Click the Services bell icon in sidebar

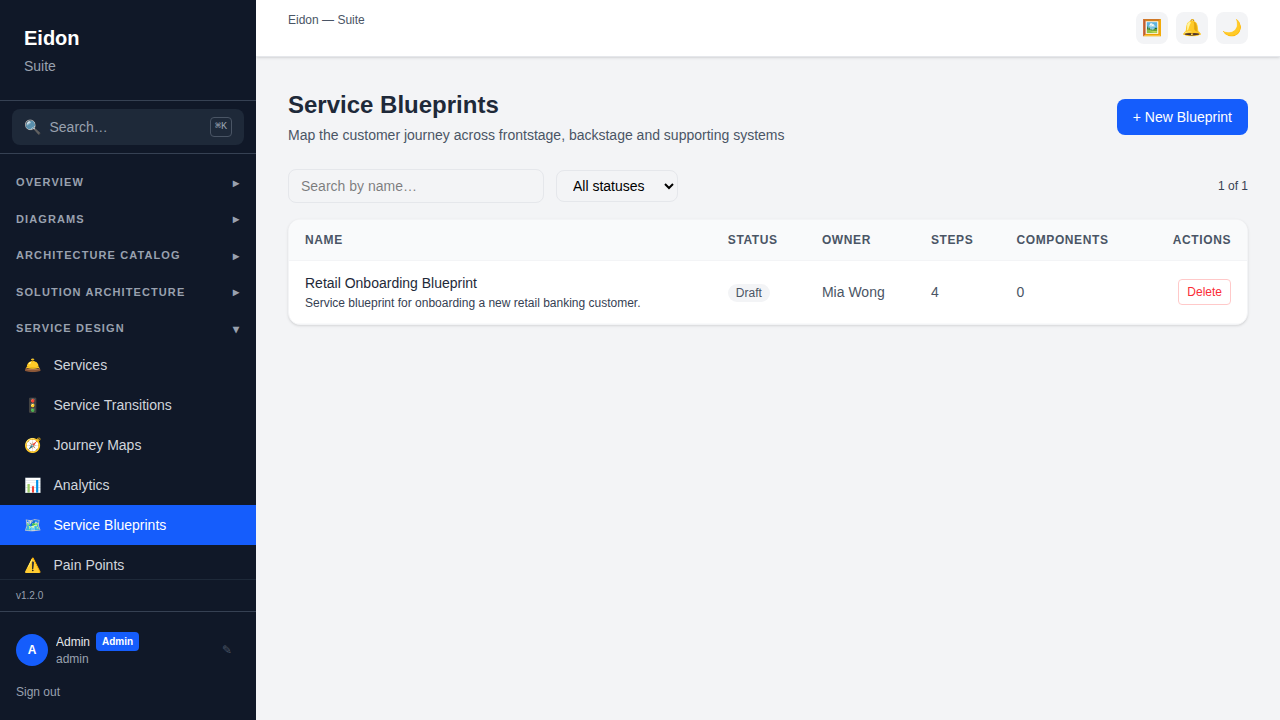tap(33, 365)
